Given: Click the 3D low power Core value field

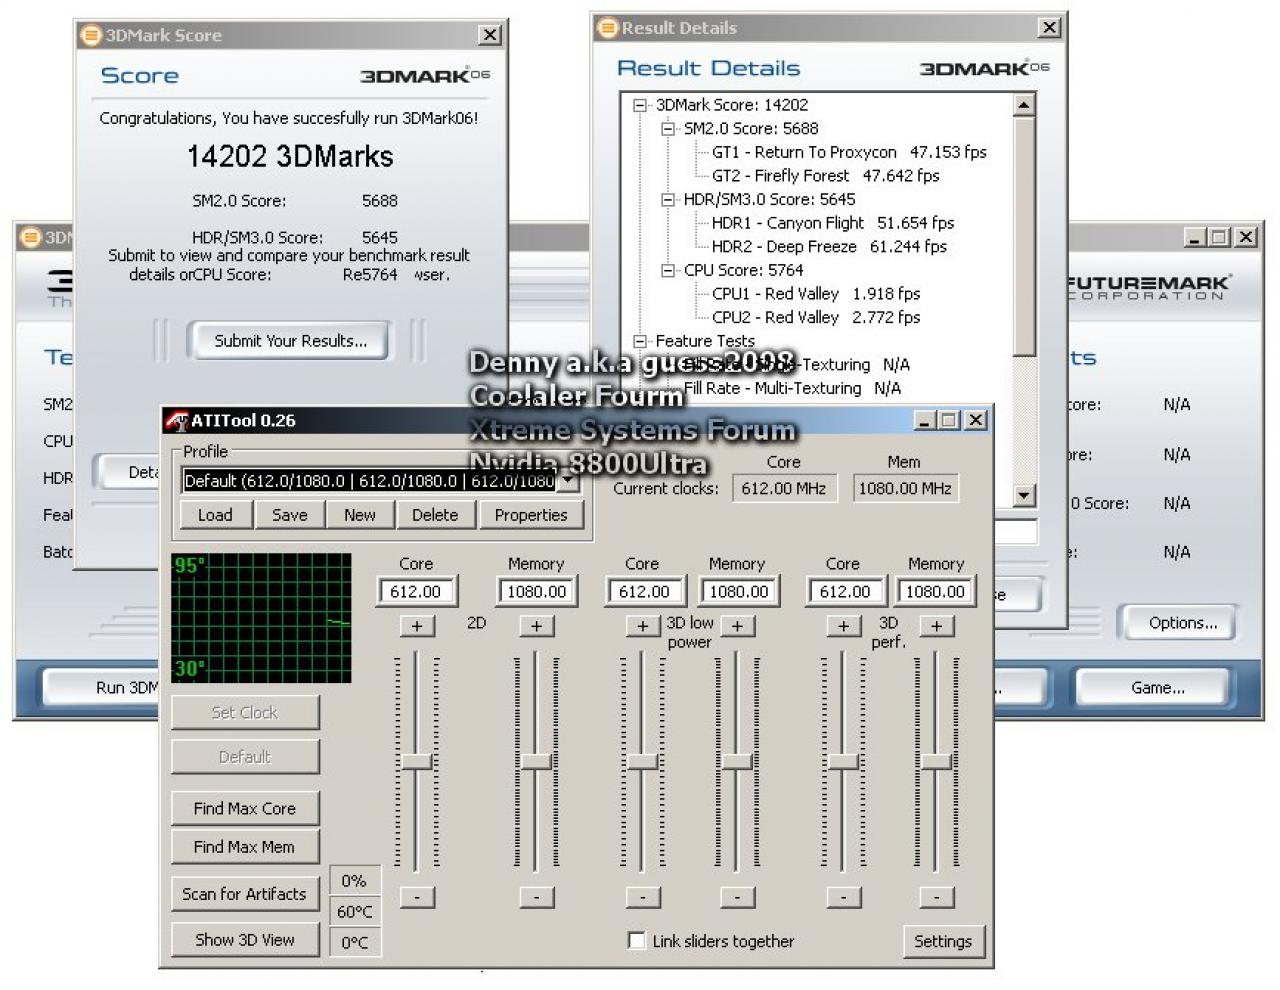Looking at the screenshot, I should [x=645, y=592].
